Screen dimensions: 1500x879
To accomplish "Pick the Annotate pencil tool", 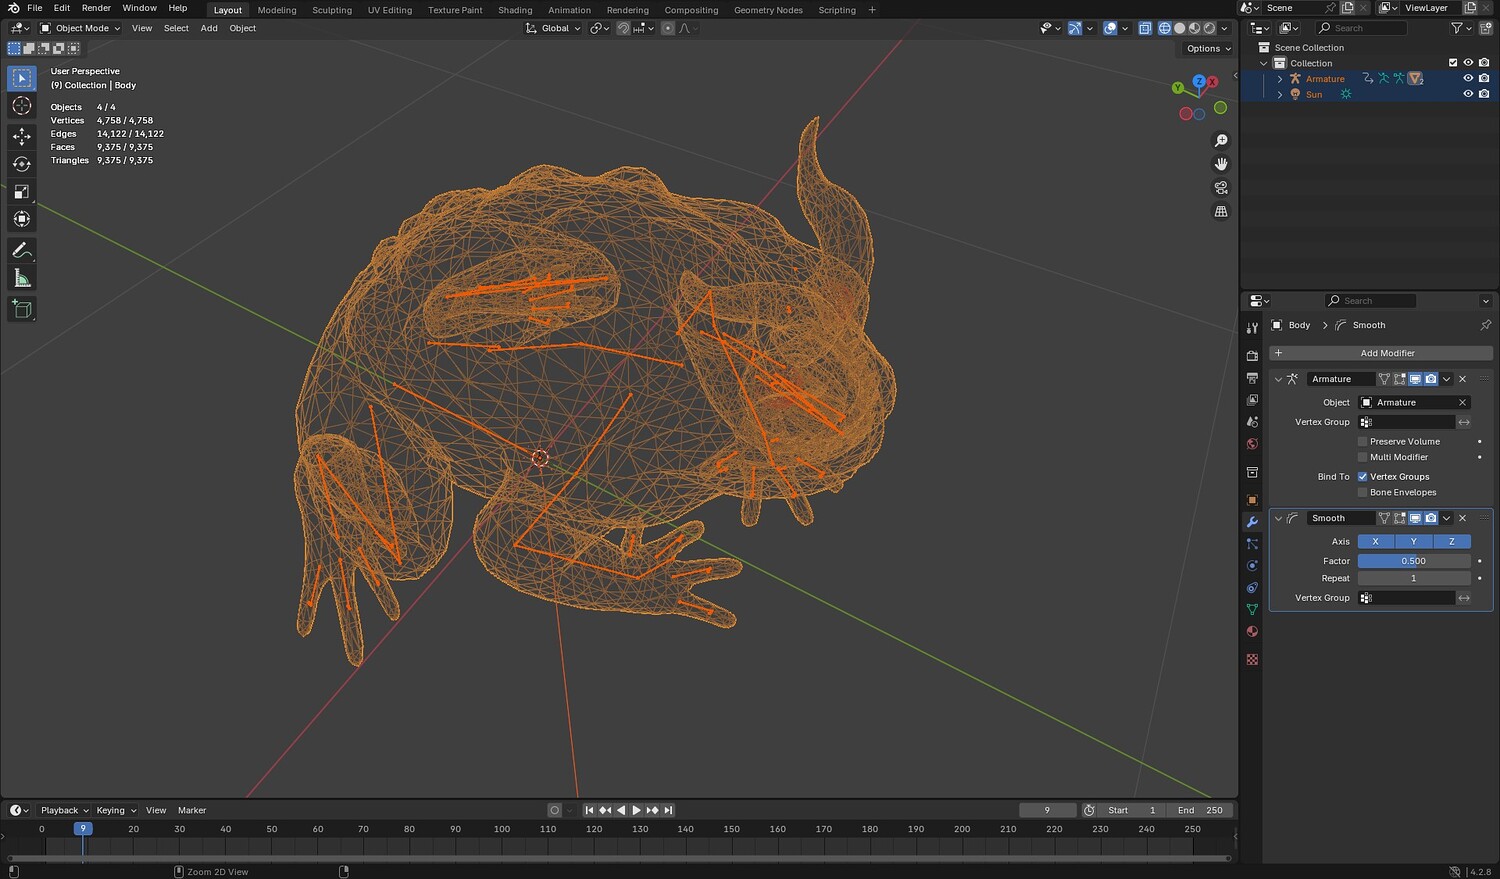I will 22,250.
